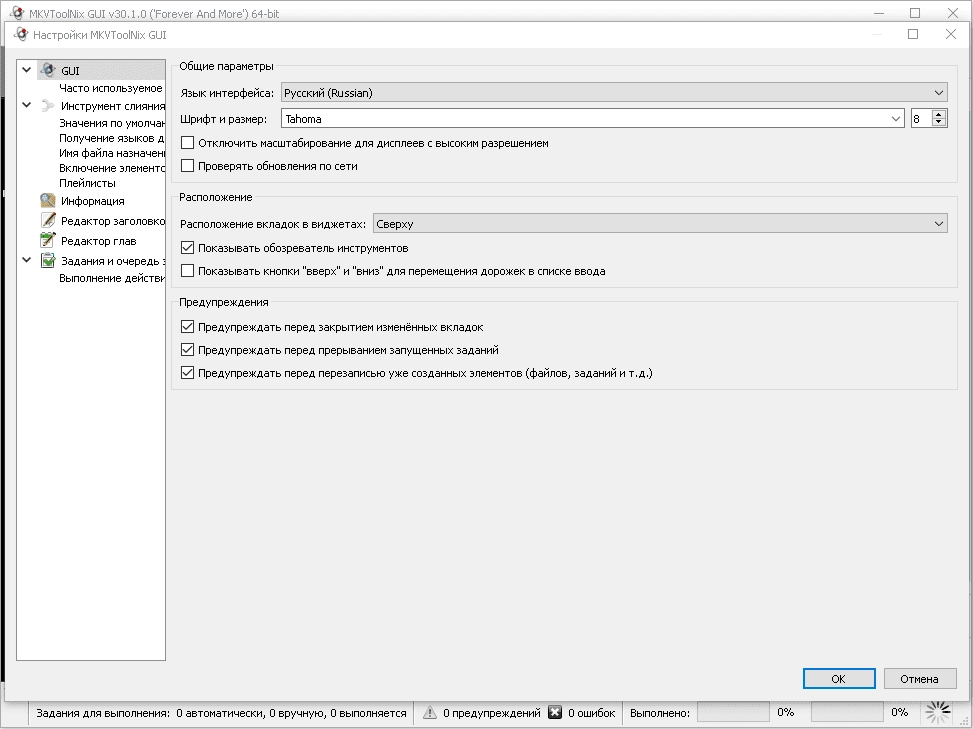The height and width of the screenshot is (729, 973).
Task: Click the errors cross icon in status bar
Action: click(555, 712)
